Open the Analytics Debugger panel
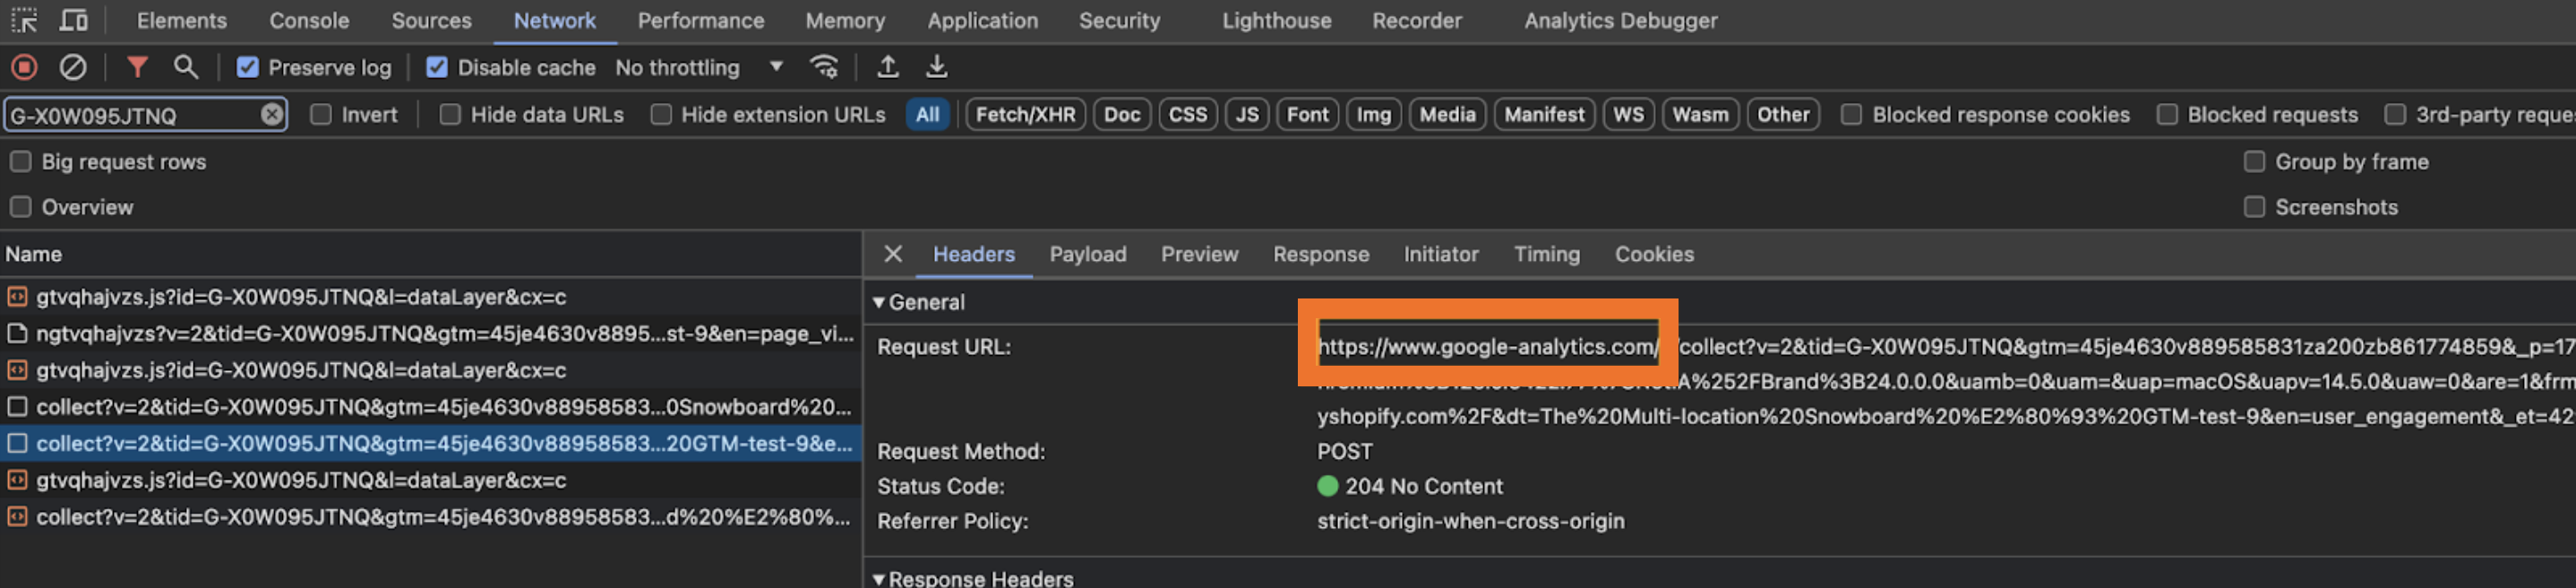The width and height of the screenshot is (2576, 588). click(x=1620, y=20)
